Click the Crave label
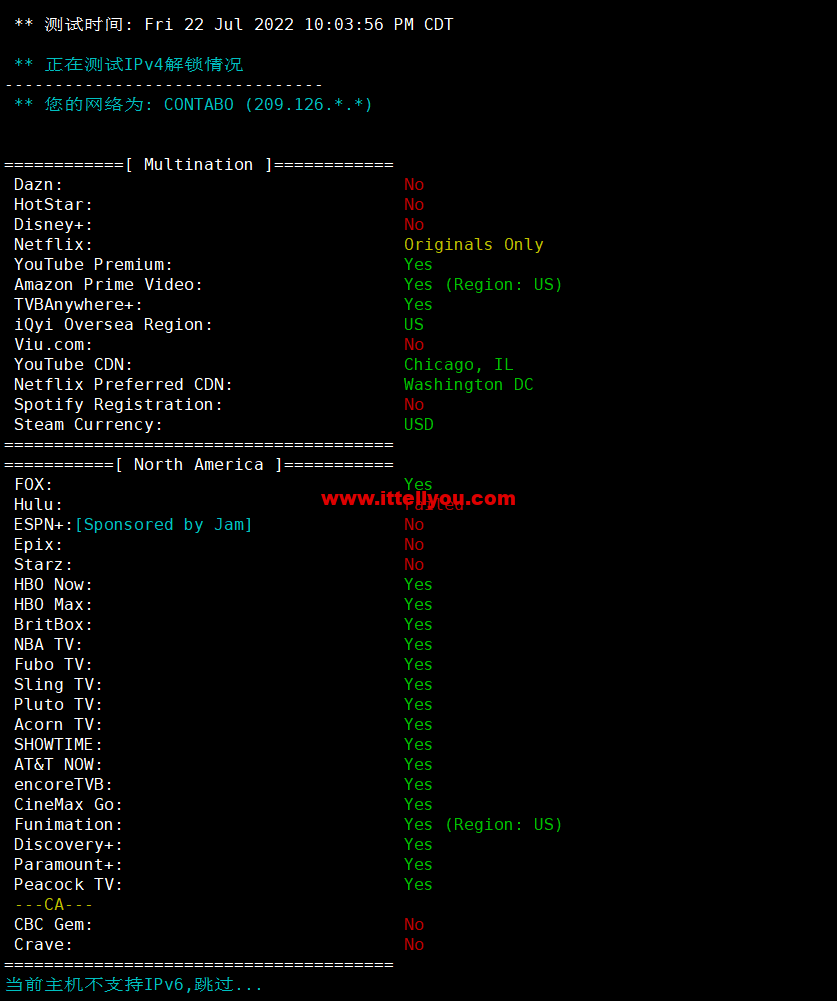Screen dimensions: 837x1001 [x=43, y=945]
